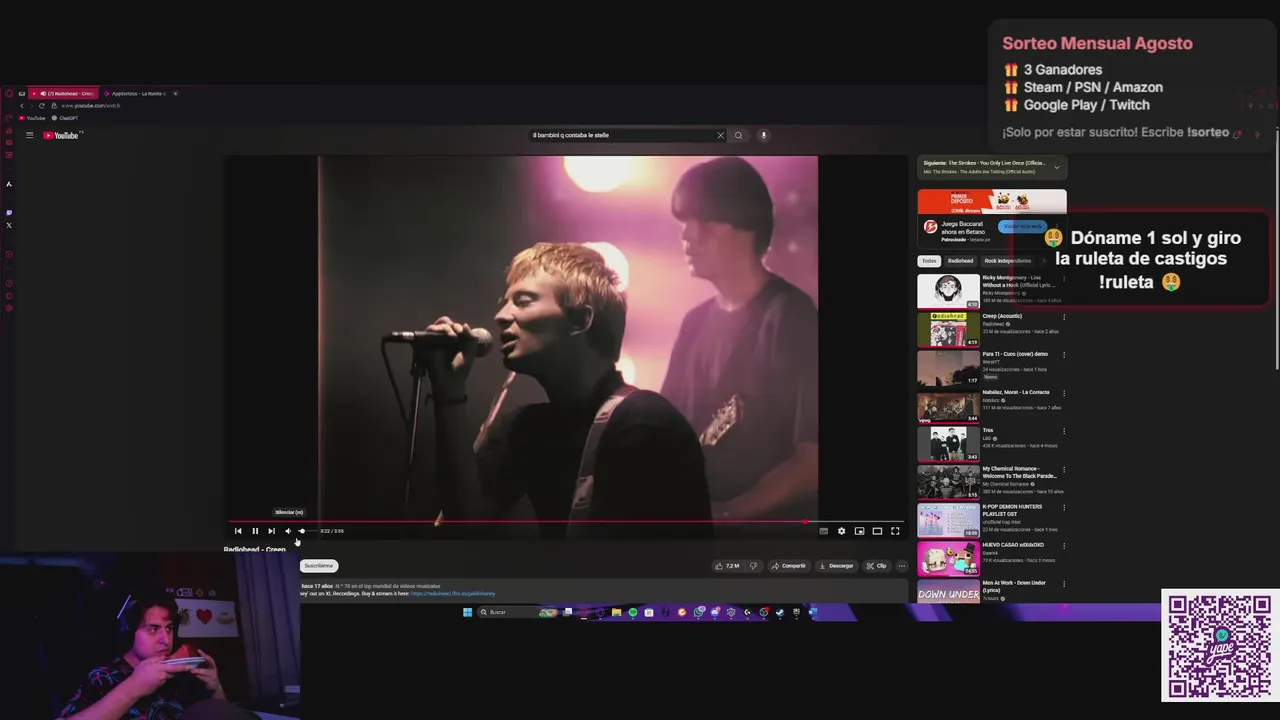Open Ricky Montgomery Line Without a Hook thumbnail
Screen dimensions: 1280x720
[x=949, y=291]
